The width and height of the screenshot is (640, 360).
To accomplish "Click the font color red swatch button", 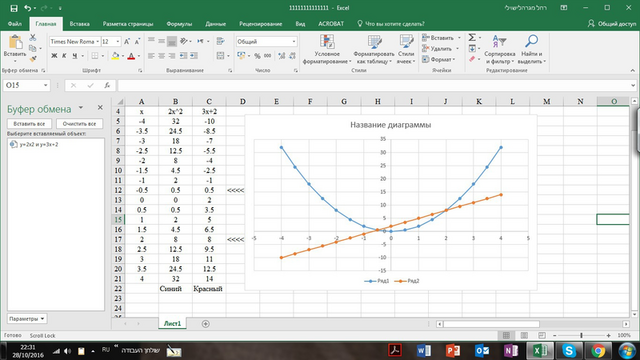I will [x=131, y=56].
